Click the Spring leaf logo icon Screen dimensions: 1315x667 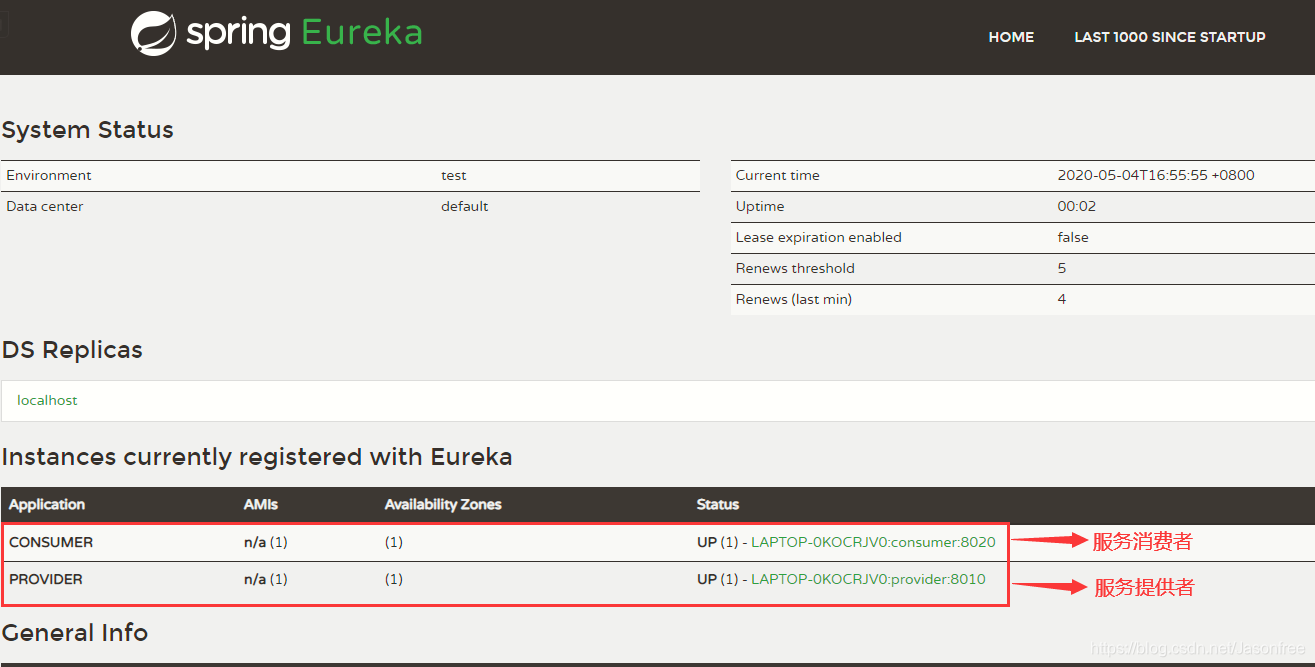coord(153,33)
